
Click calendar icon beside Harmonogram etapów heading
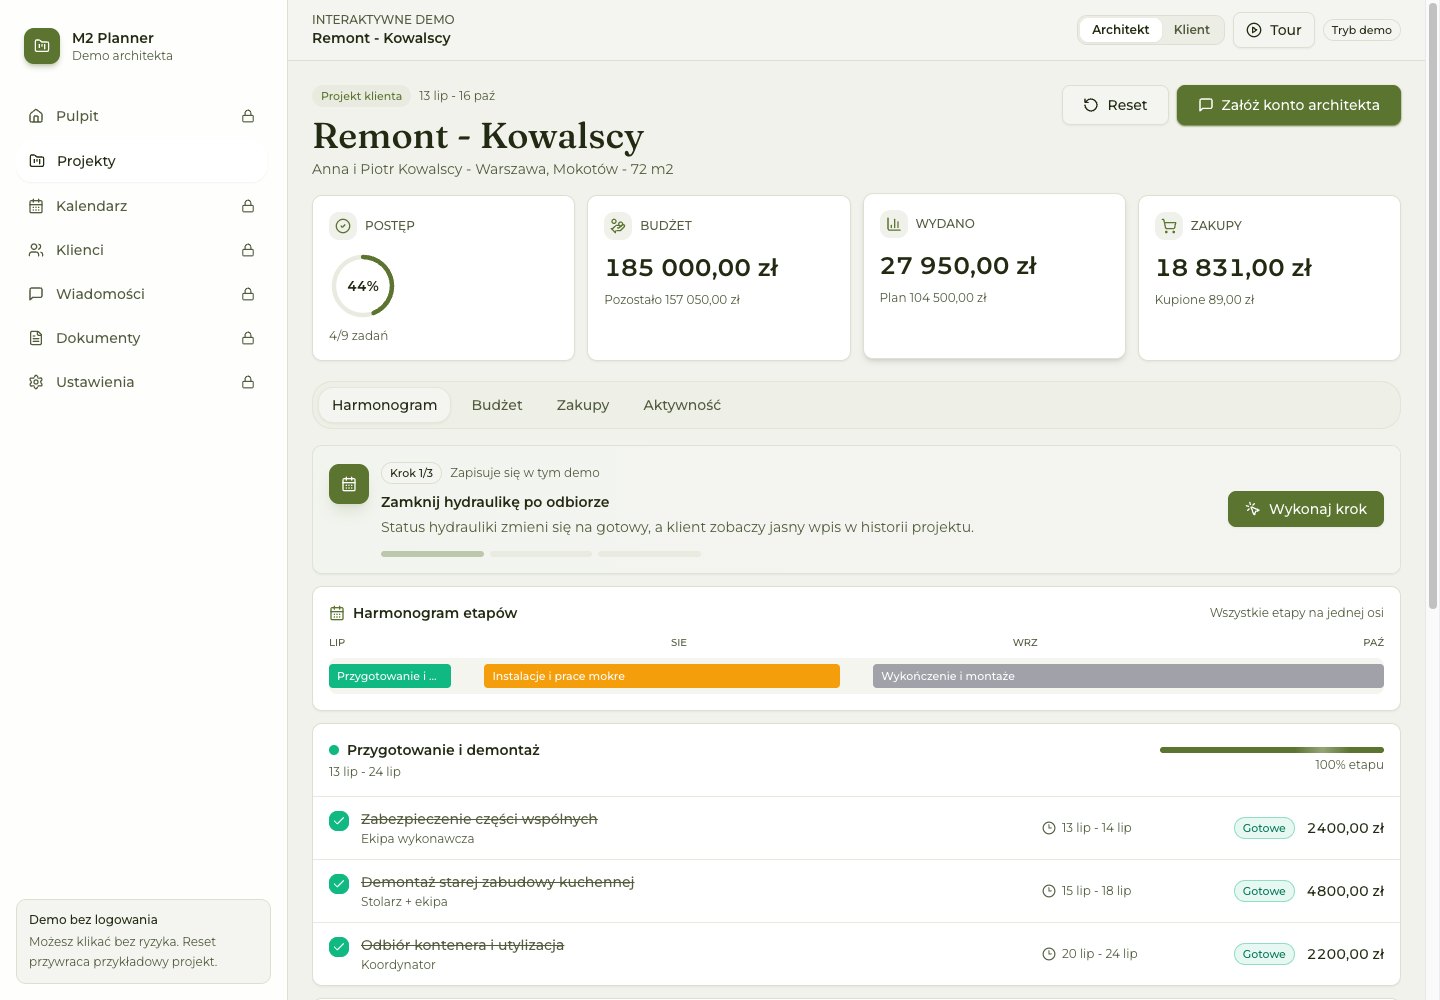tap(337, 613)
